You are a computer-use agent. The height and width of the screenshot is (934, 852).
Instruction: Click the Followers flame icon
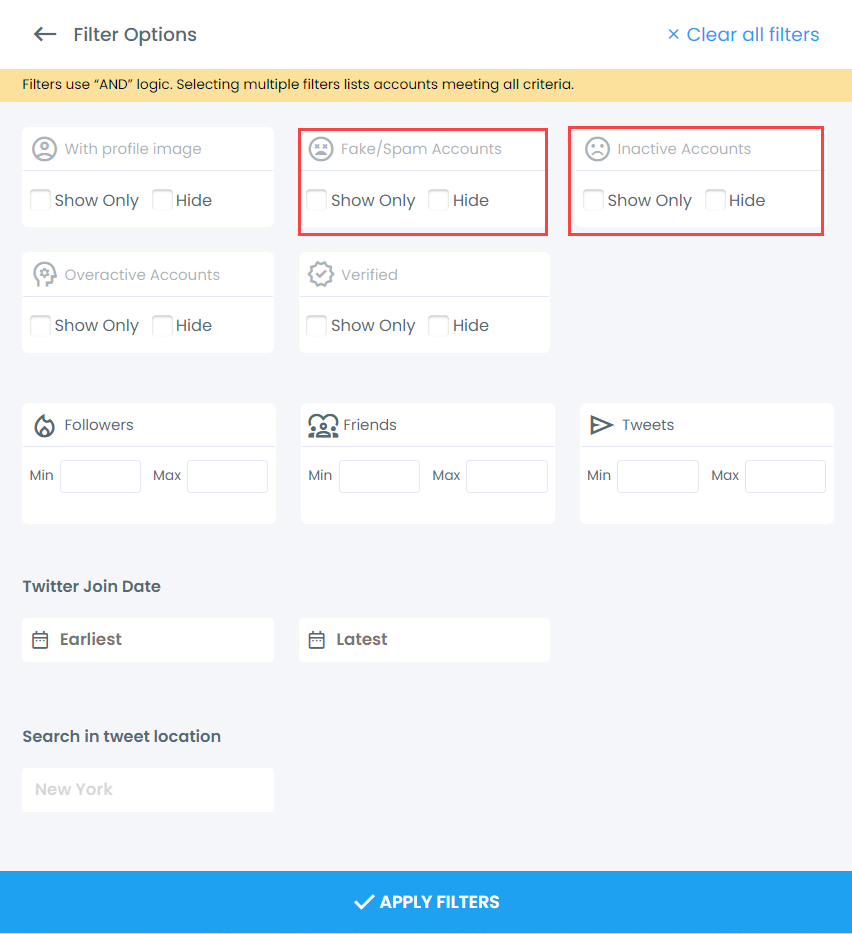coord(44,424)
